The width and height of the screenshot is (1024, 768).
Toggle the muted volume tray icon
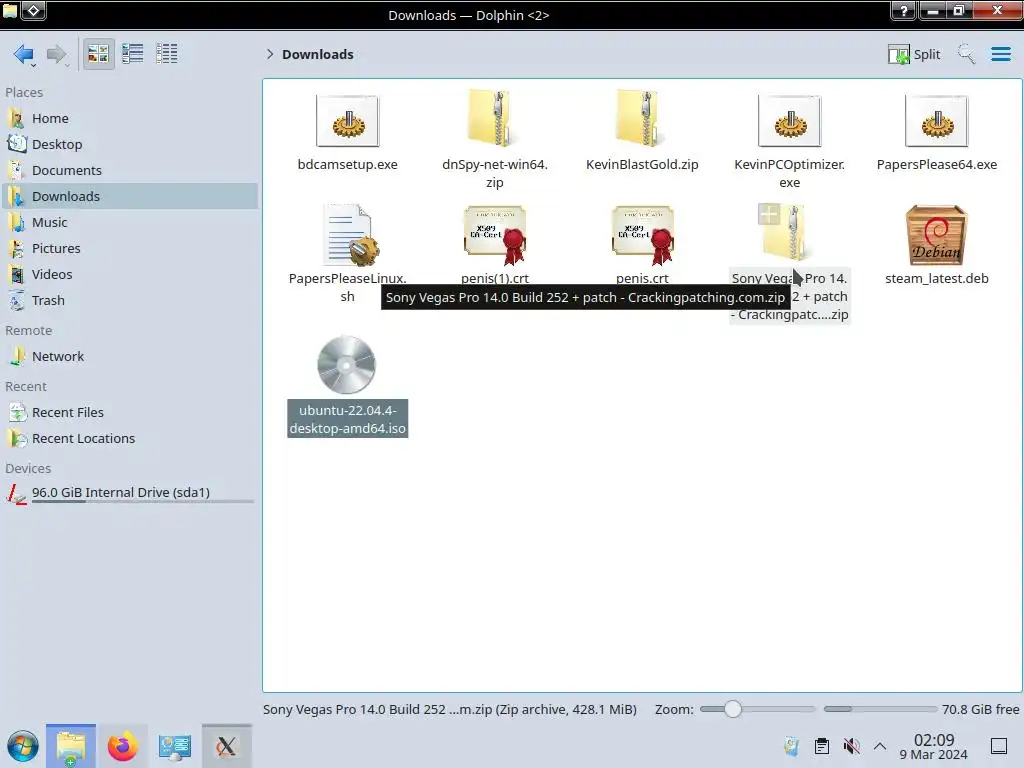pyautogui.click(x=851, y=746)
